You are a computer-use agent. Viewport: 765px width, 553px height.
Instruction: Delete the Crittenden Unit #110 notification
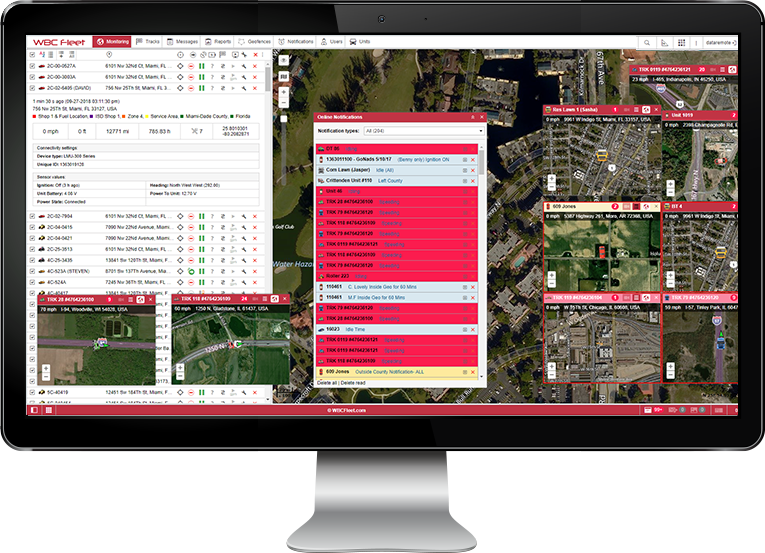tap(473, 181)
